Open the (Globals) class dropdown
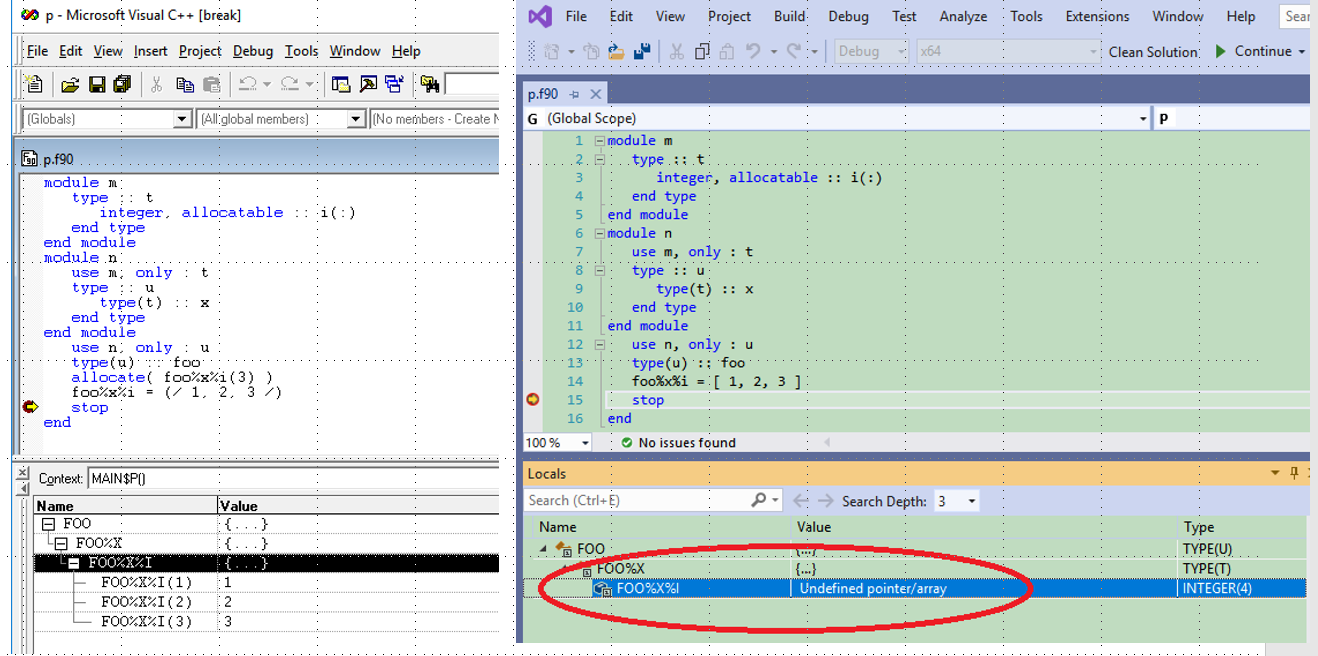The width and height of the screenshot is (1318, 656). pyautogui.click(x=182, y=119)
